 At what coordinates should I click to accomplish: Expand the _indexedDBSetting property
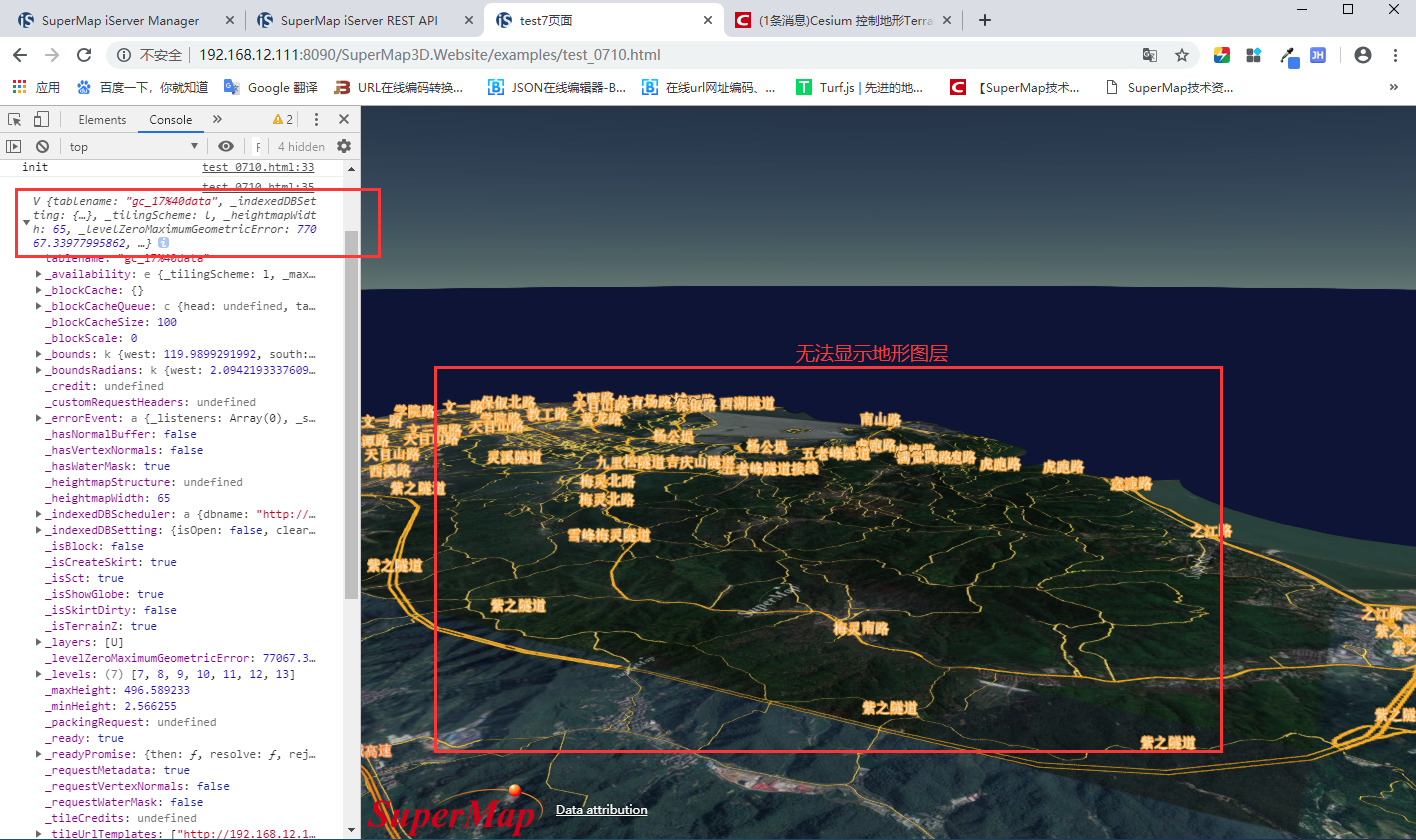(38, 530)
